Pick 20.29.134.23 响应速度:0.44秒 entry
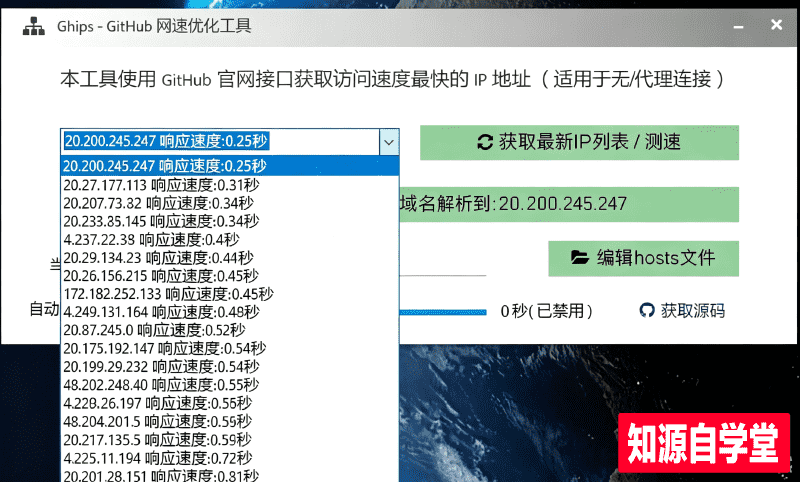800x482 pixels. 230,258
